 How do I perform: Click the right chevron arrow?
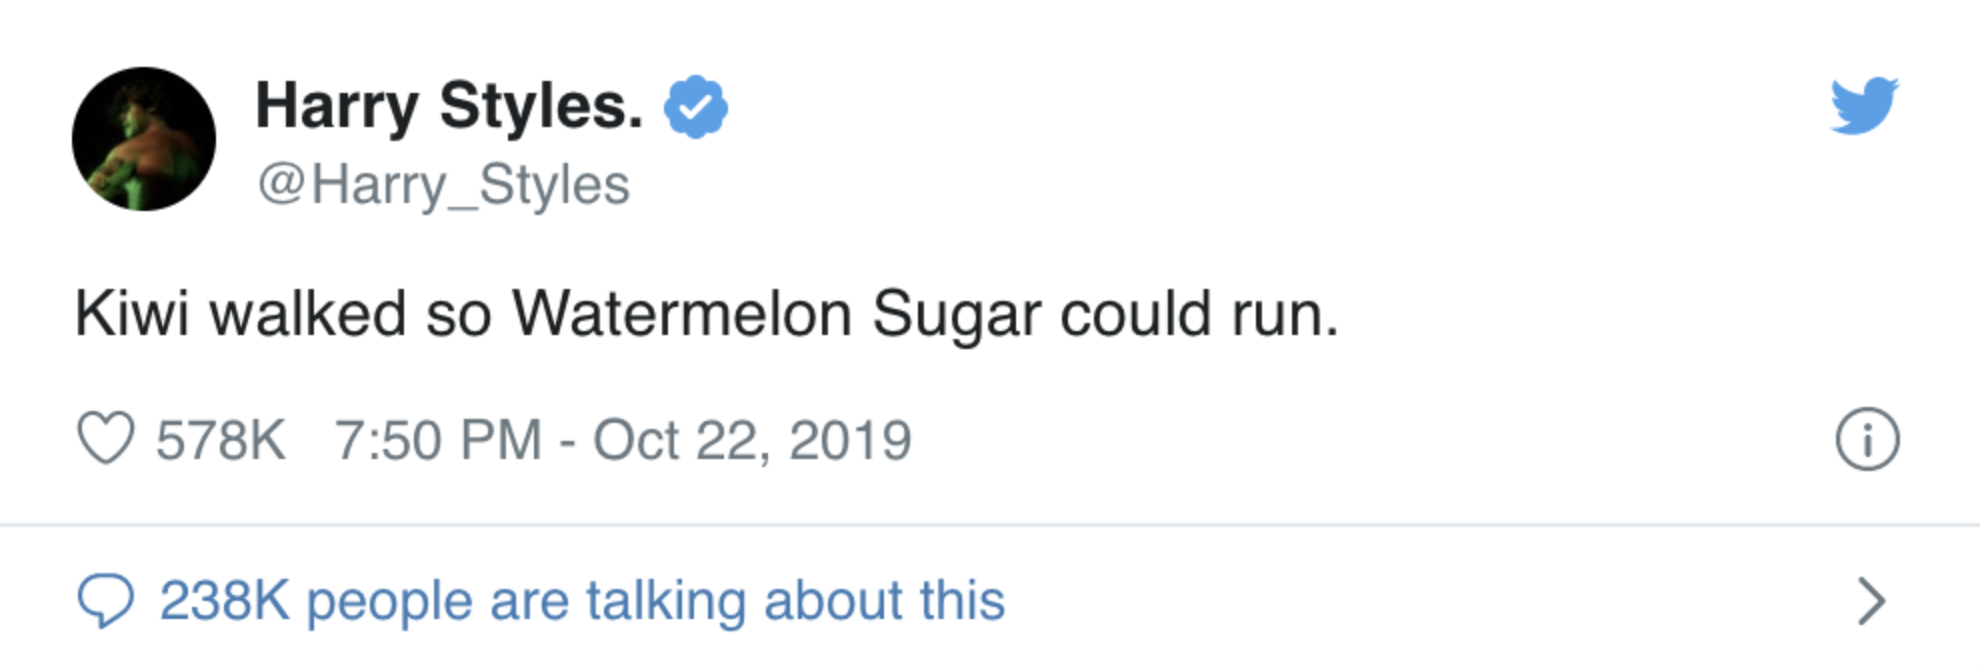coord(1871,601)
